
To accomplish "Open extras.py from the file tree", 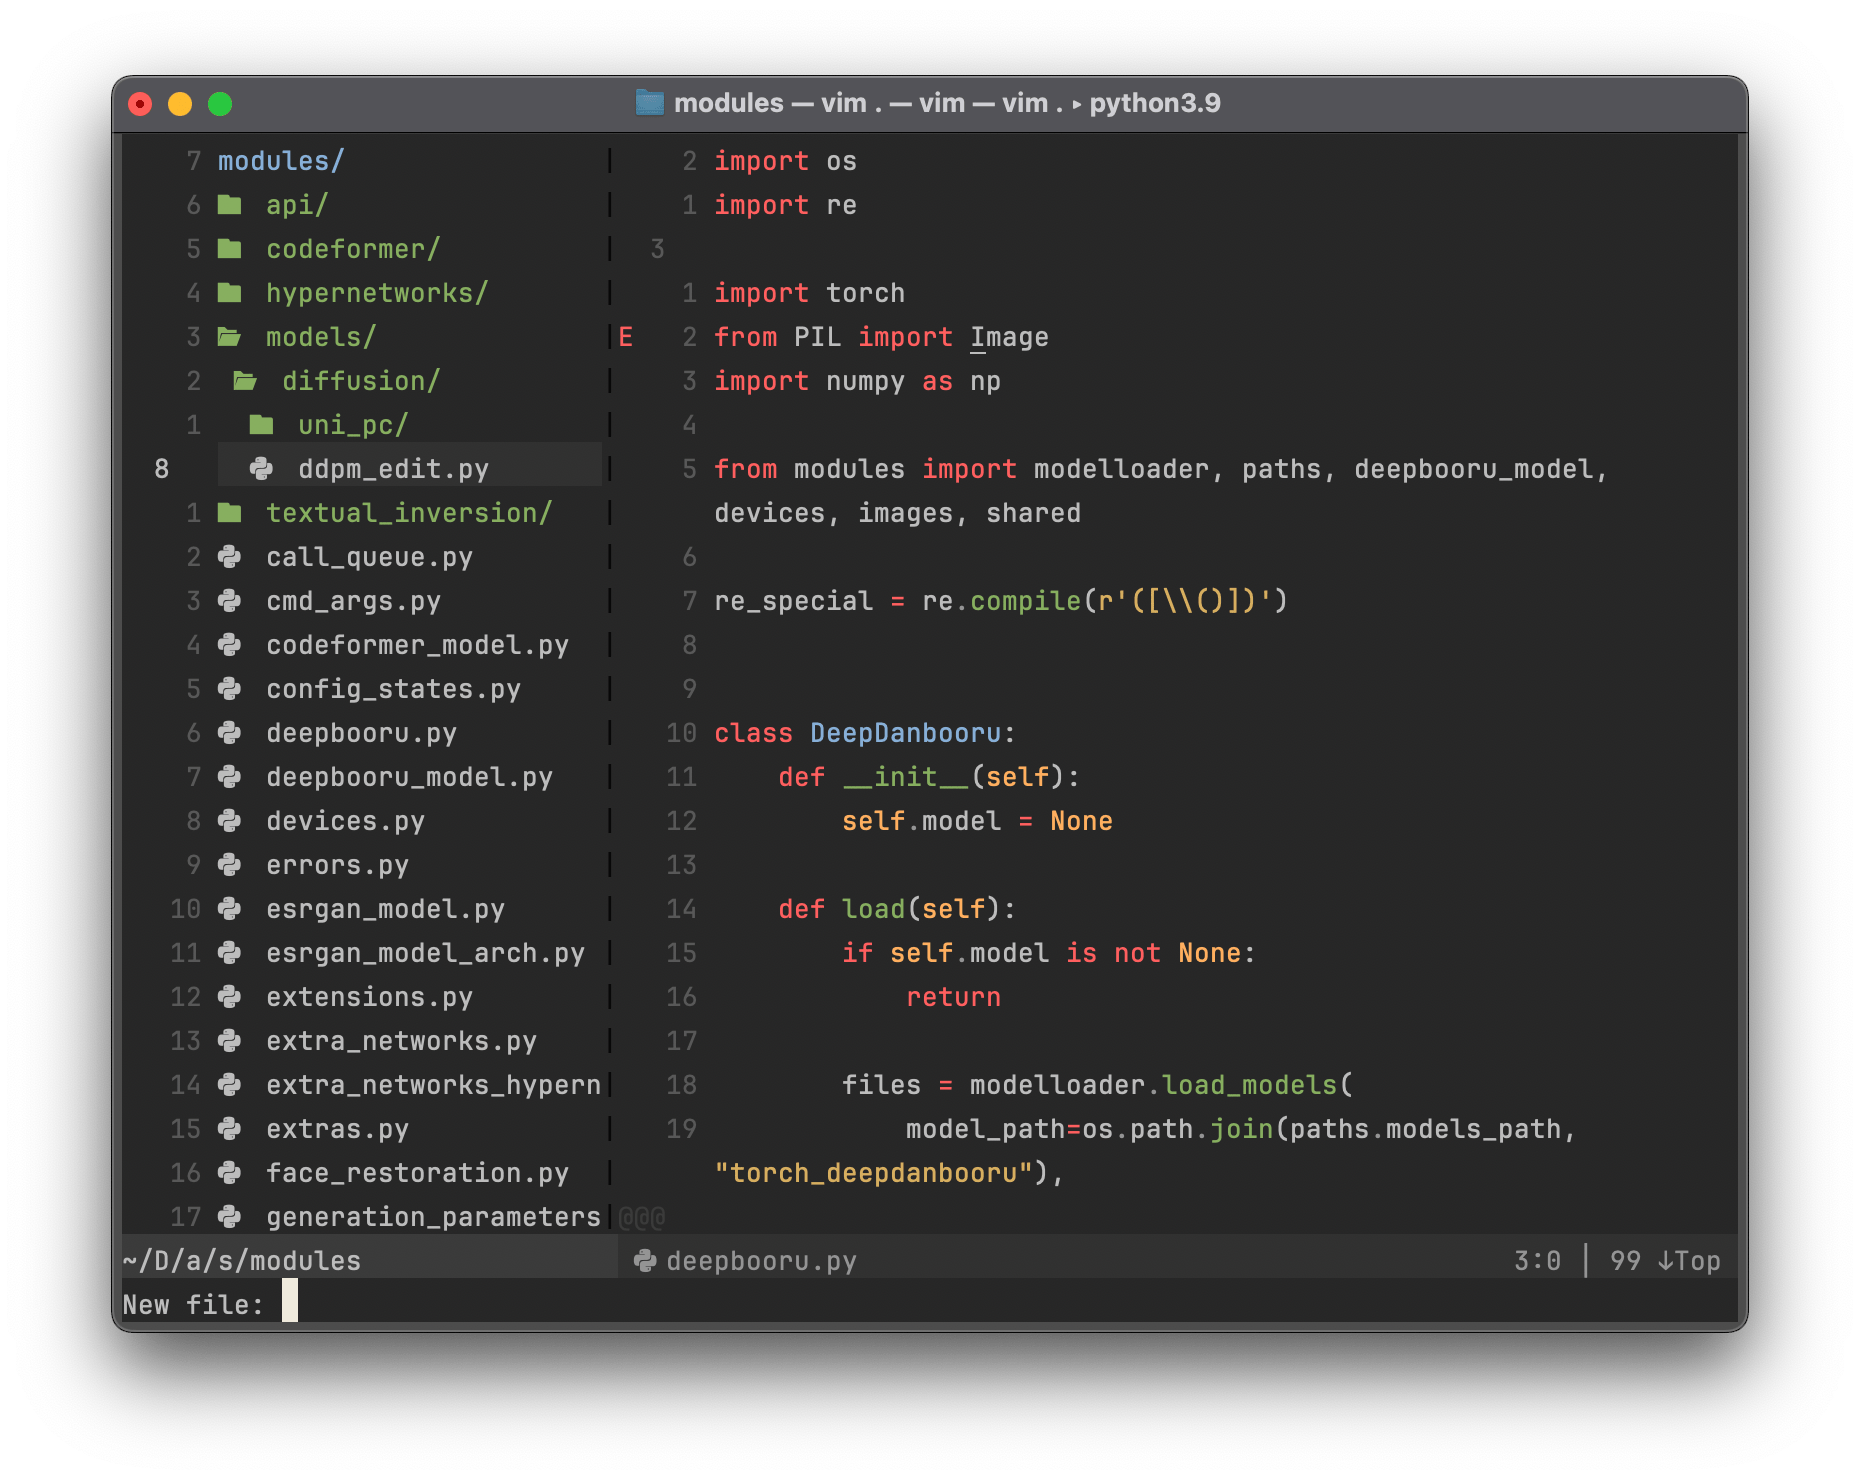I will (337, 1129).
